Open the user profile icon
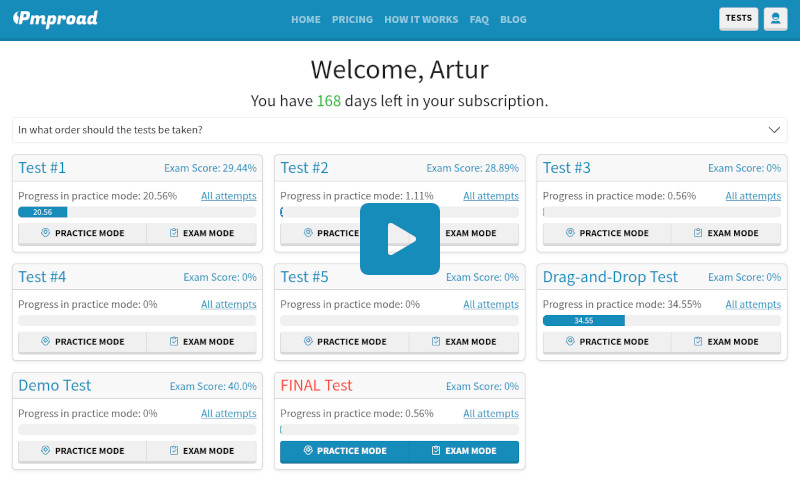This screenshot has height=479, width=800. pyautogui.click(x=775, y=19)
